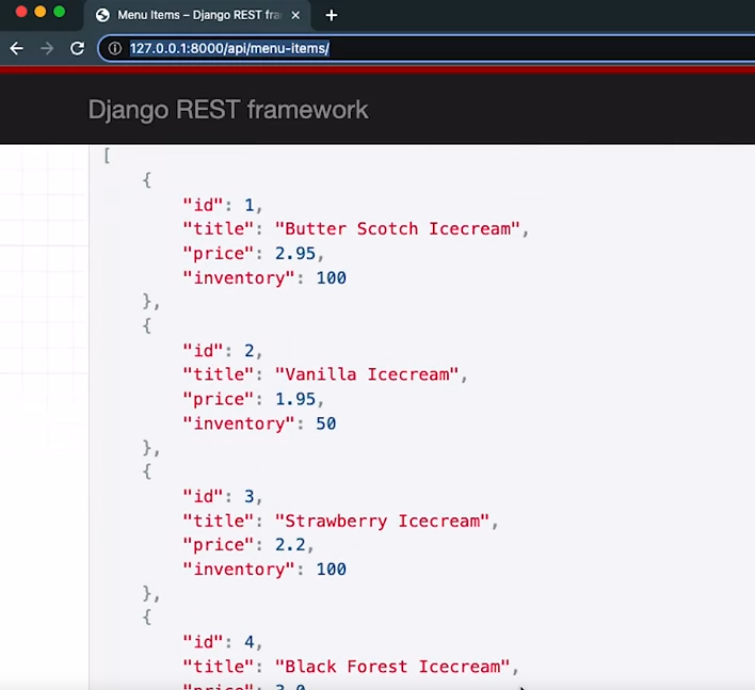Minimize window with the yellow button
Viewport: 755px width, 690px height.
coord(40,12)
